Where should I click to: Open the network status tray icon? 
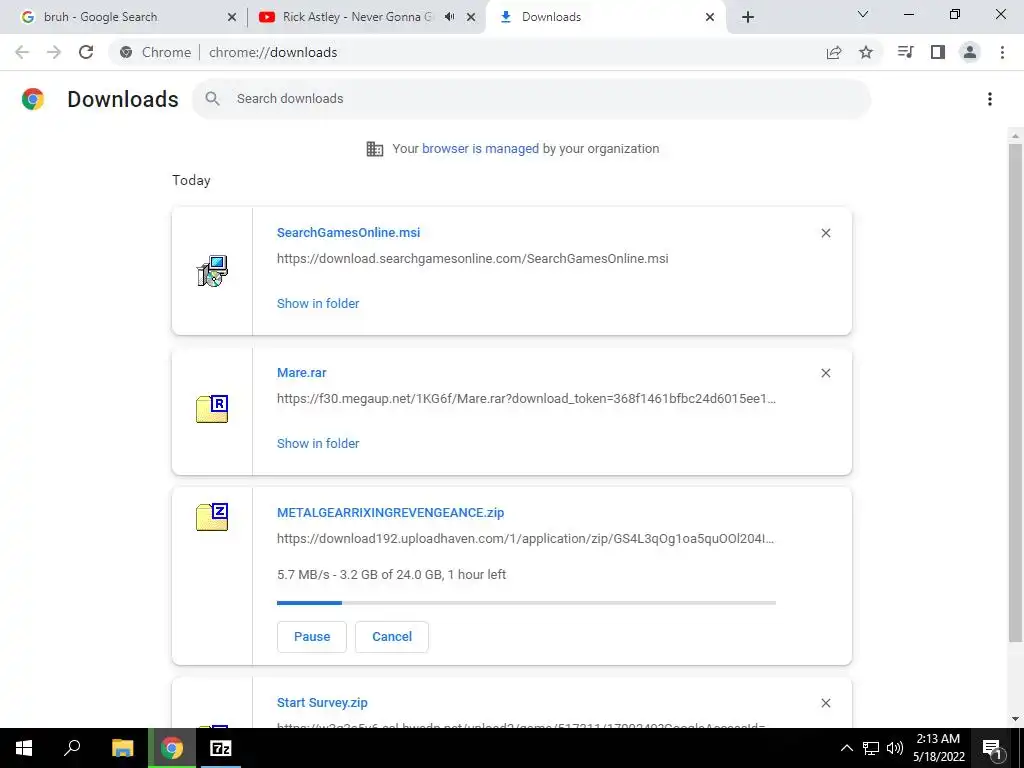(x=871, y=748)
